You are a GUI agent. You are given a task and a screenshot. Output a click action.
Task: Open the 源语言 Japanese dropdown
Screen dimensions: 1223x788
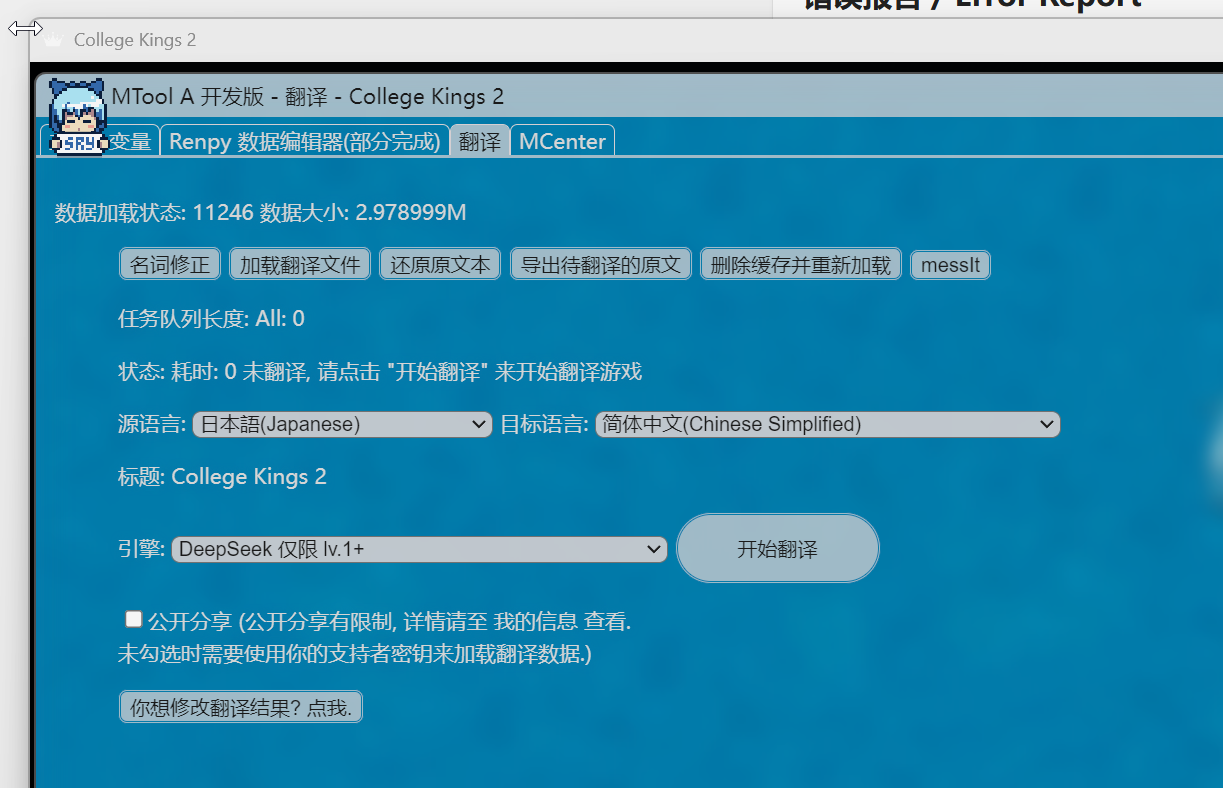342,424
